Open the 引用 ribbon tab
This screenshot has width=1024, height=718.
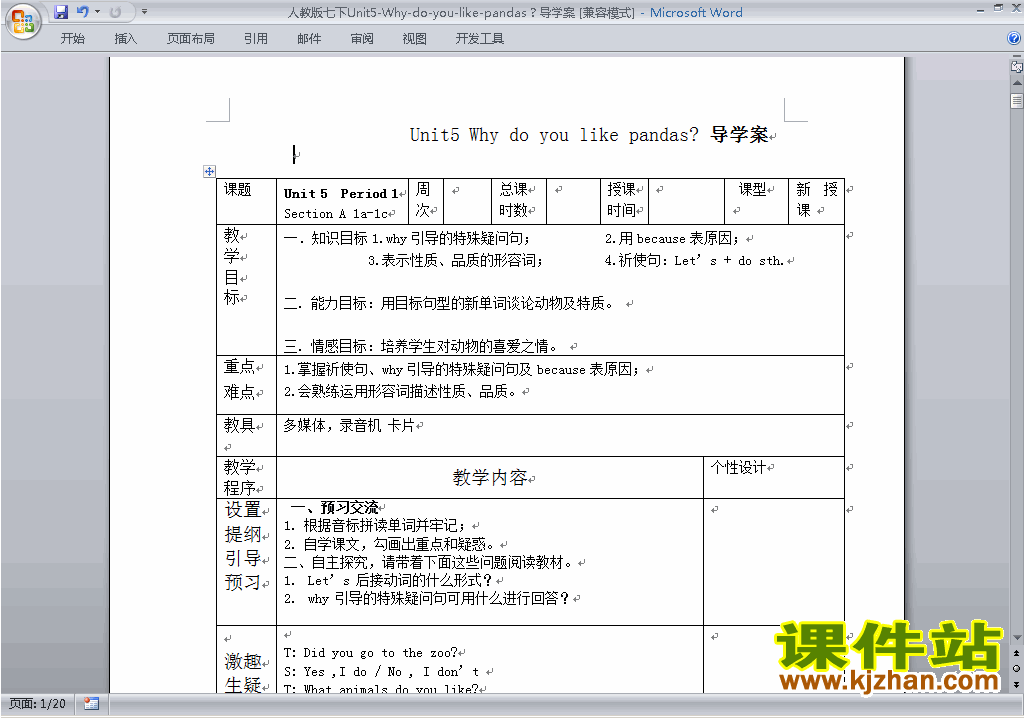[x=256, y=39]
